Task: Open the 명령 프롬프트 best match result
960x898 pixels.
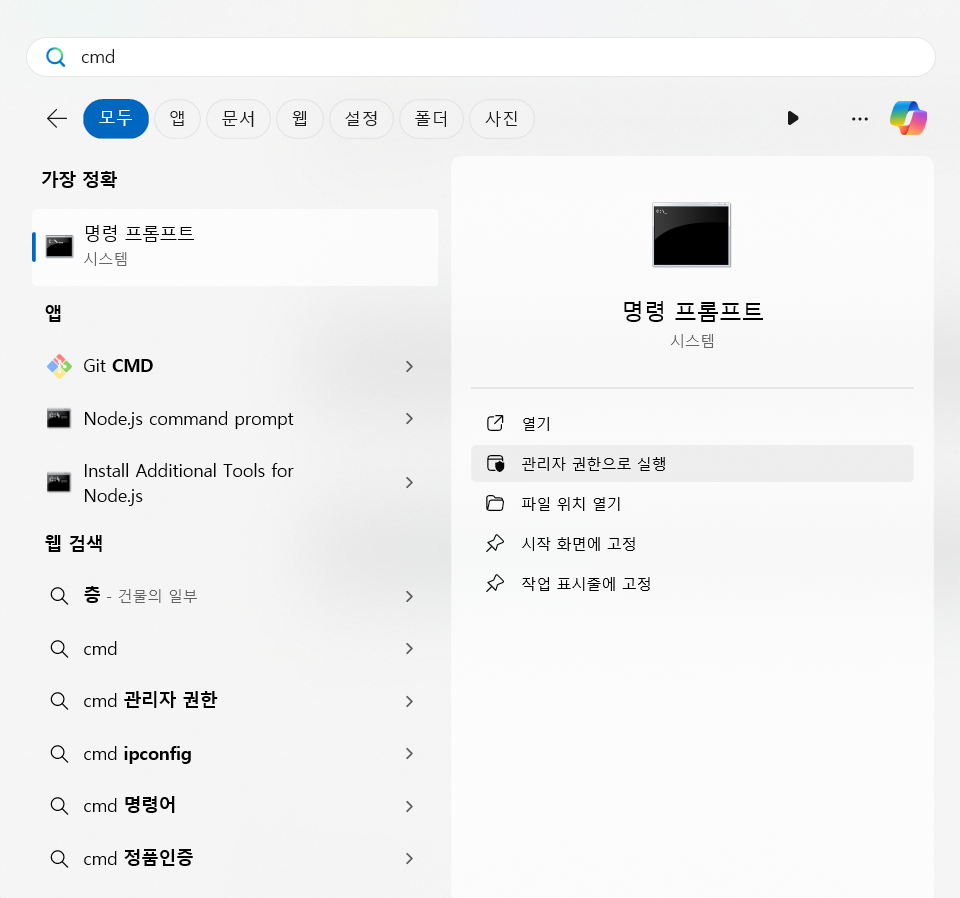Action: 235,247
